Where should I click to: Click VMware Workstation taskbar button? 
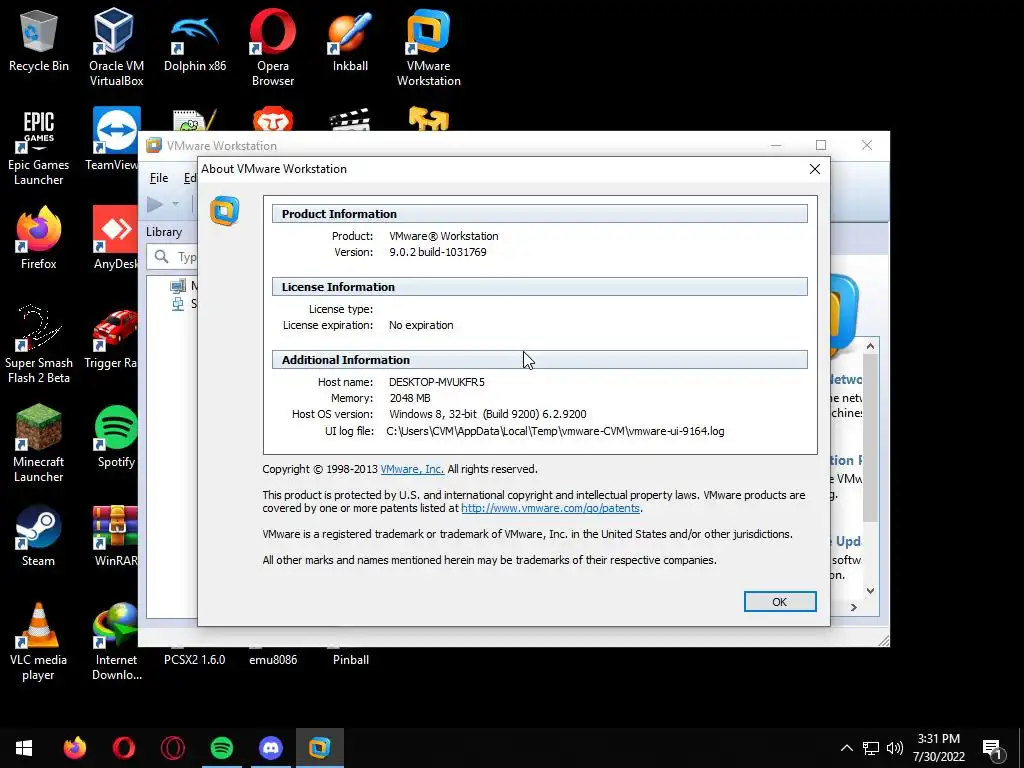click(319, 748)
